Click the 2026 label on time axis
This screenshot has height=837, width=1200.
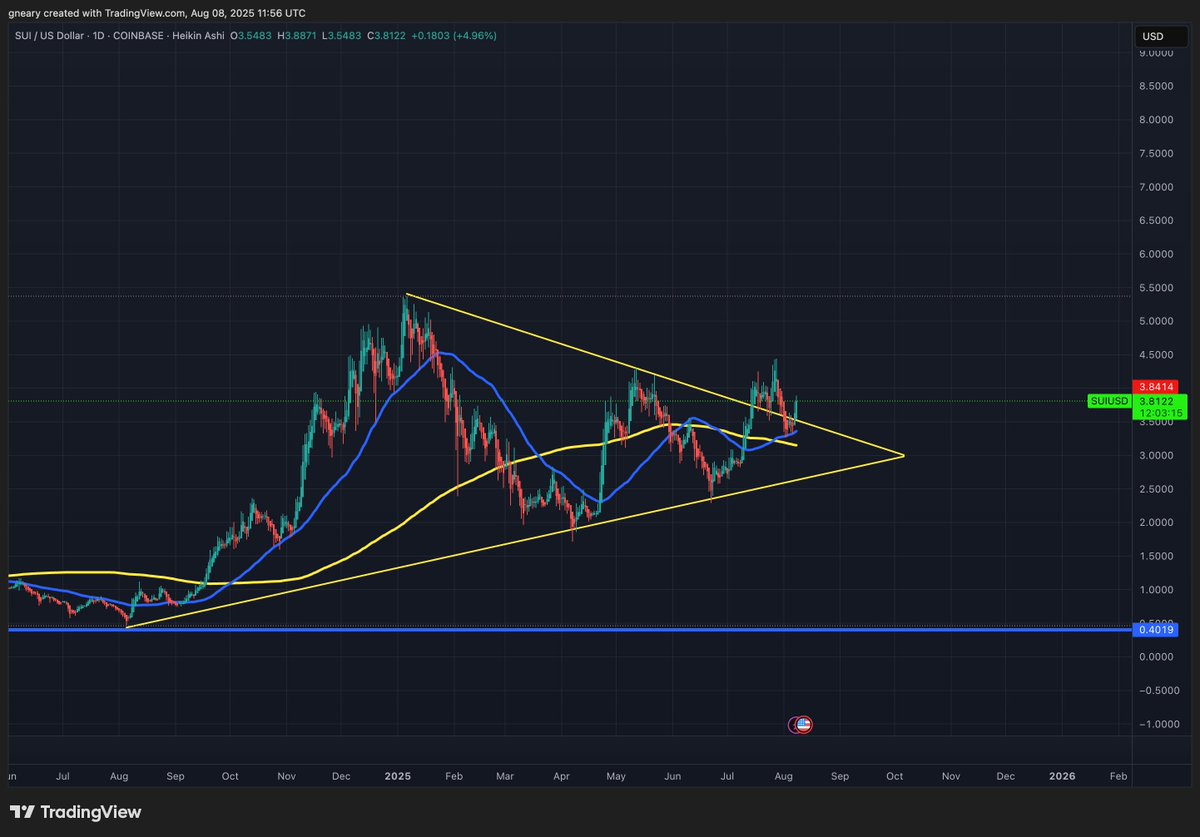[x=1061, y=775]
